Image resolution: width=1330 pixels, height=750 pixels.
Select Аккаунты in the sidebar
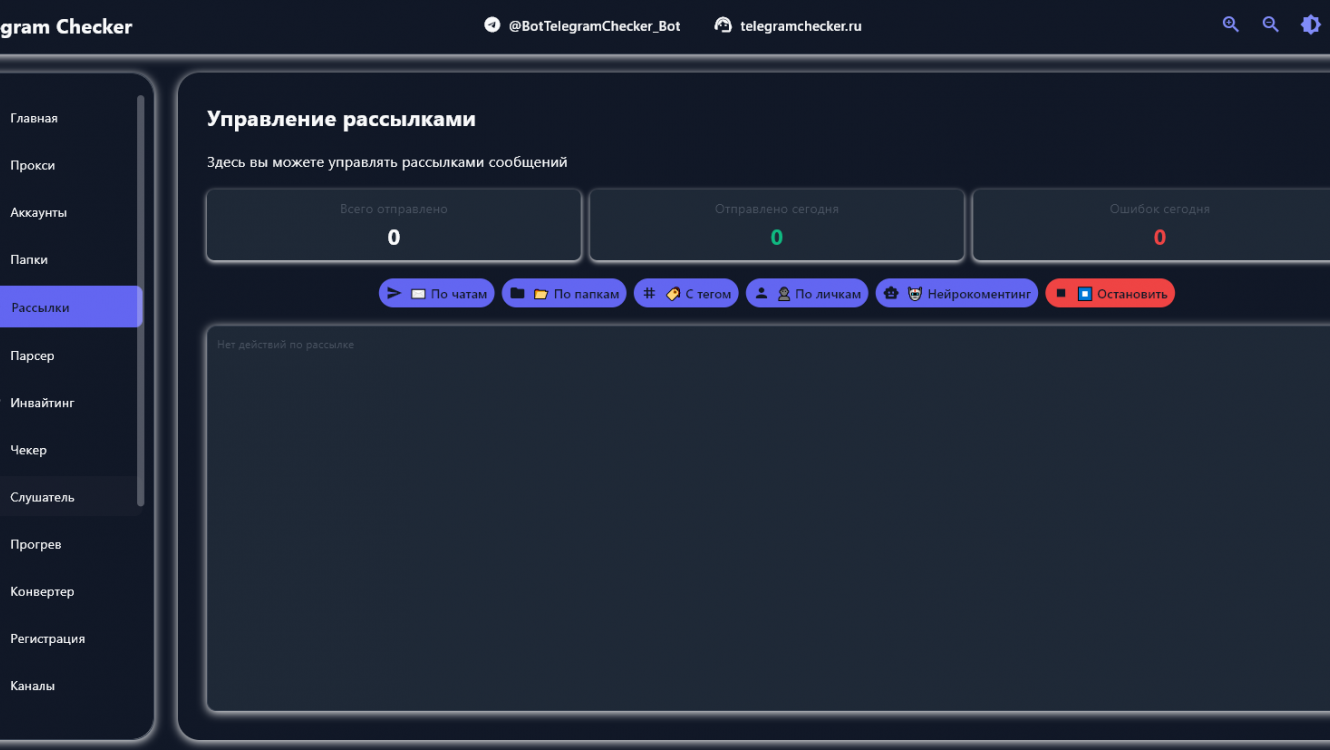[x=39, y=212]
